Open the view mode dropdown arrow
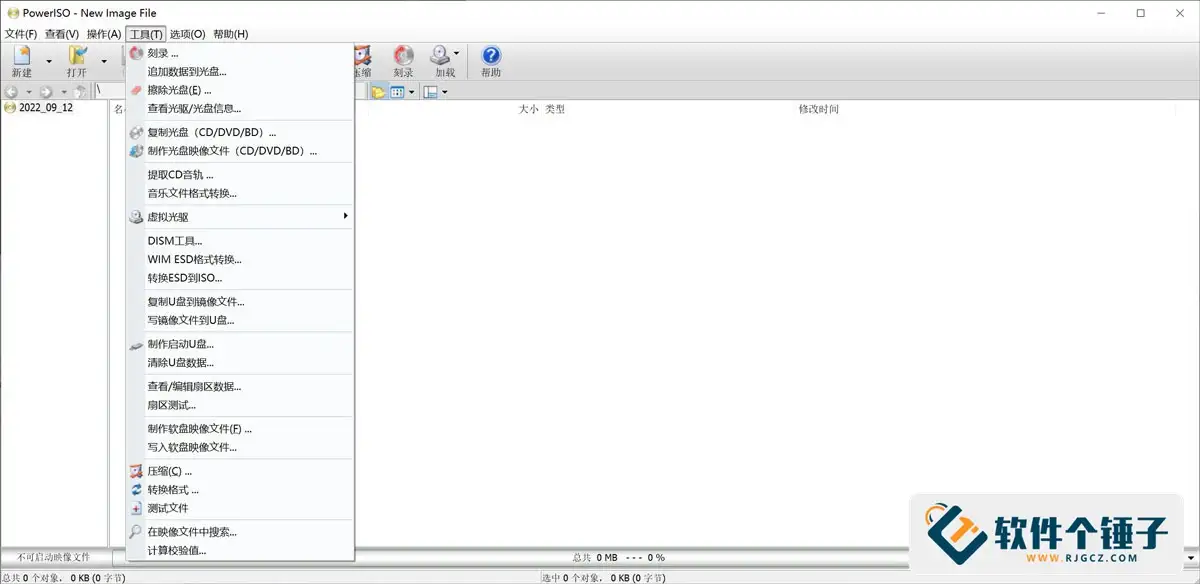1200x584 pixels. [410, 92]
